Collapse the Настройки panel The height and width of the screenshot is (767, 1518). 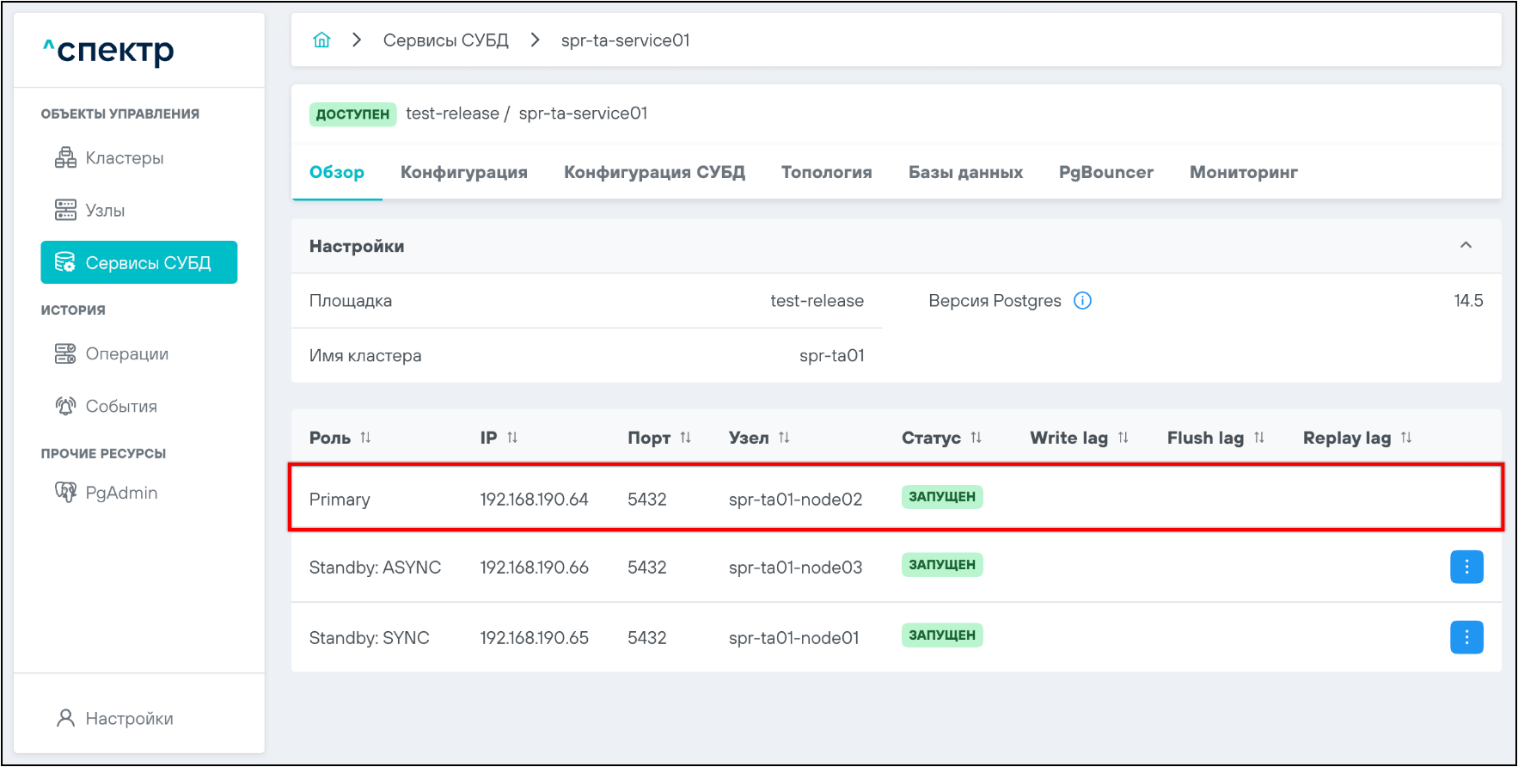tap(1465, 246)
